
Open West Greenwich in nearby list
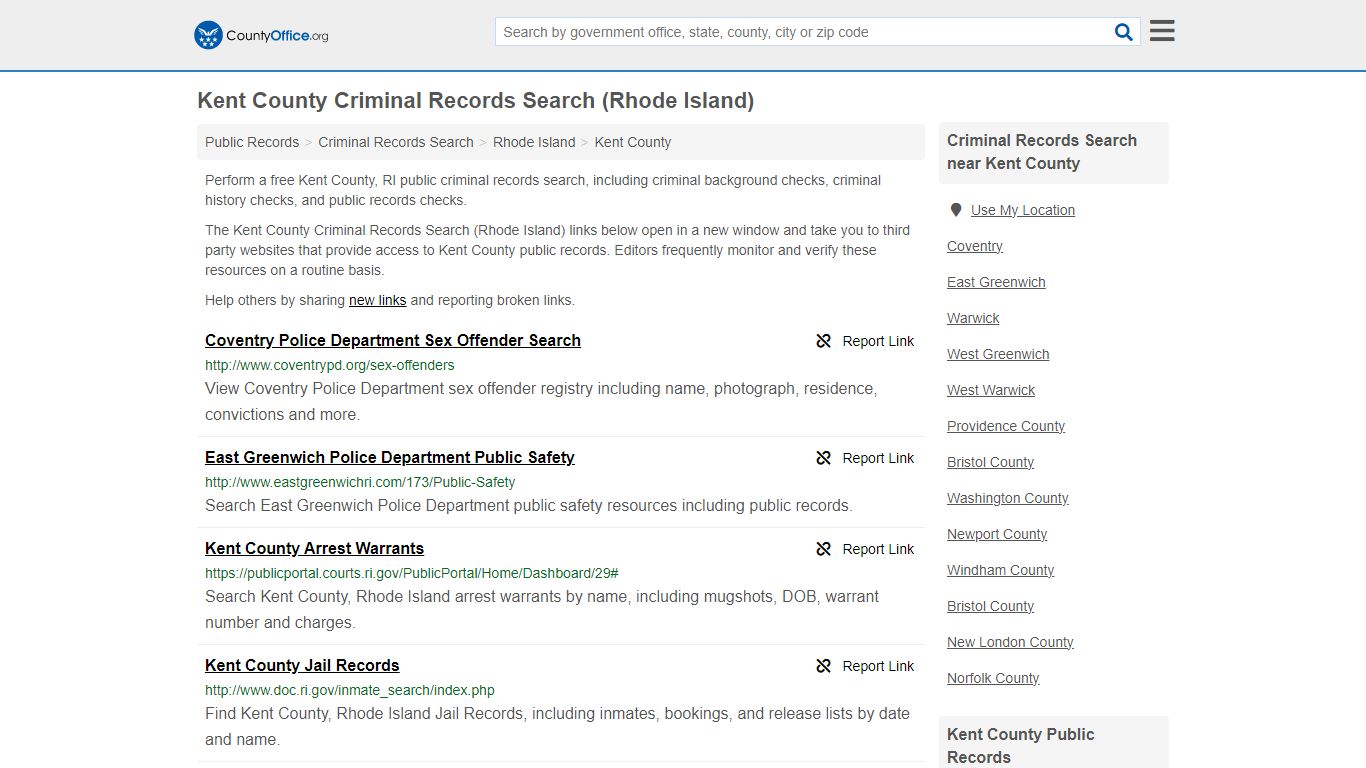[x=998, y=354]
